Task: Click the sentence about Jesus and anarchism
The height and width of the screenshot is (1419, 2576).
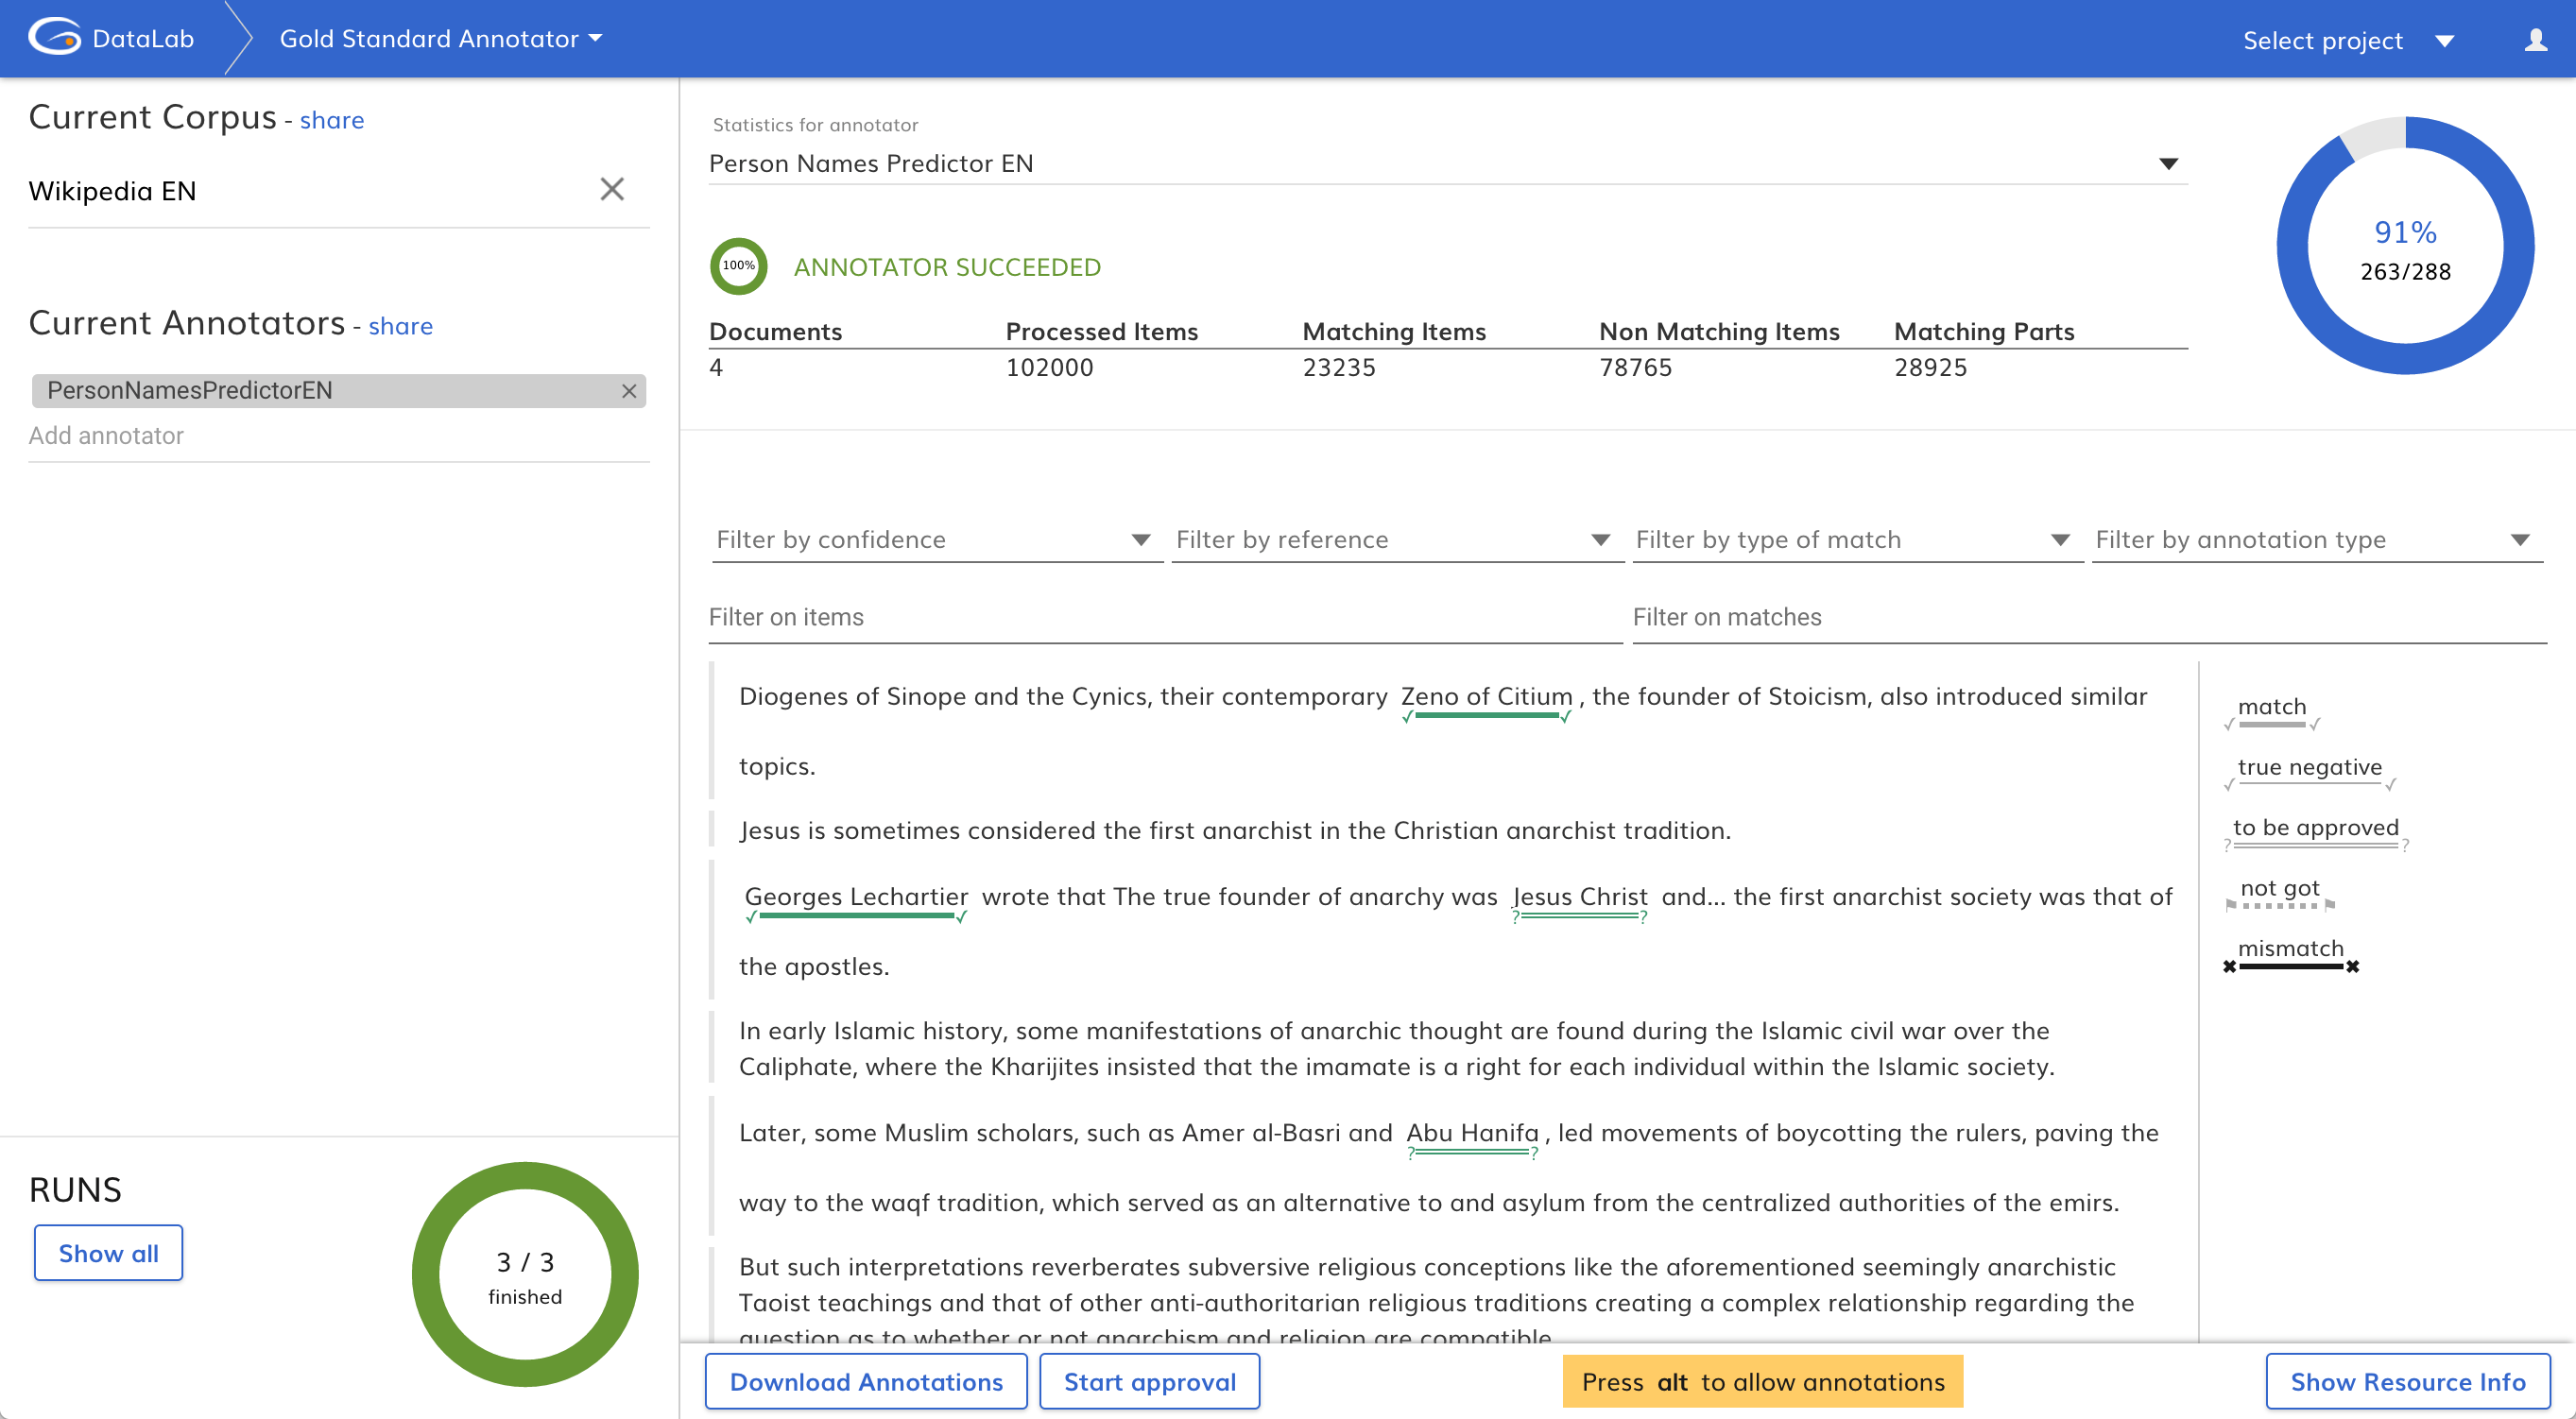Action: 1235,831
